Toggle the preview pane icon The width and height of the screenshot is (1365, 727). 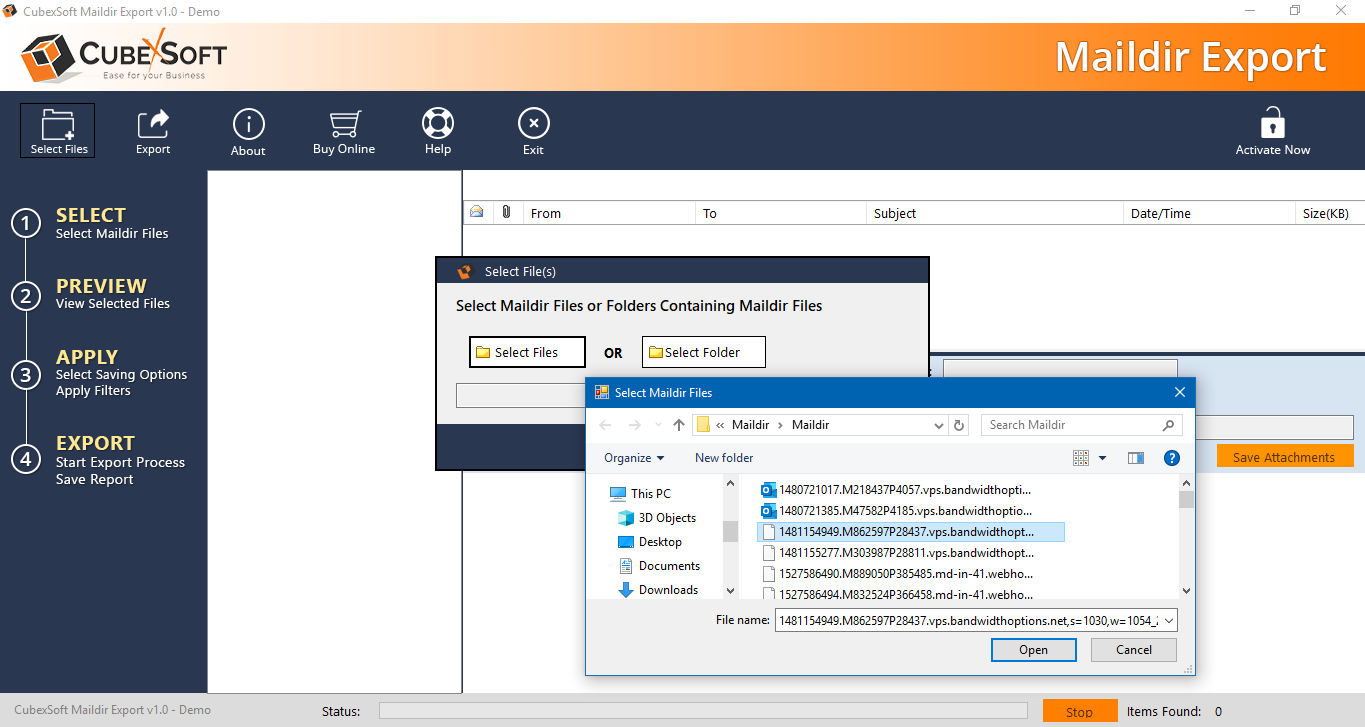pos(1135,458)
